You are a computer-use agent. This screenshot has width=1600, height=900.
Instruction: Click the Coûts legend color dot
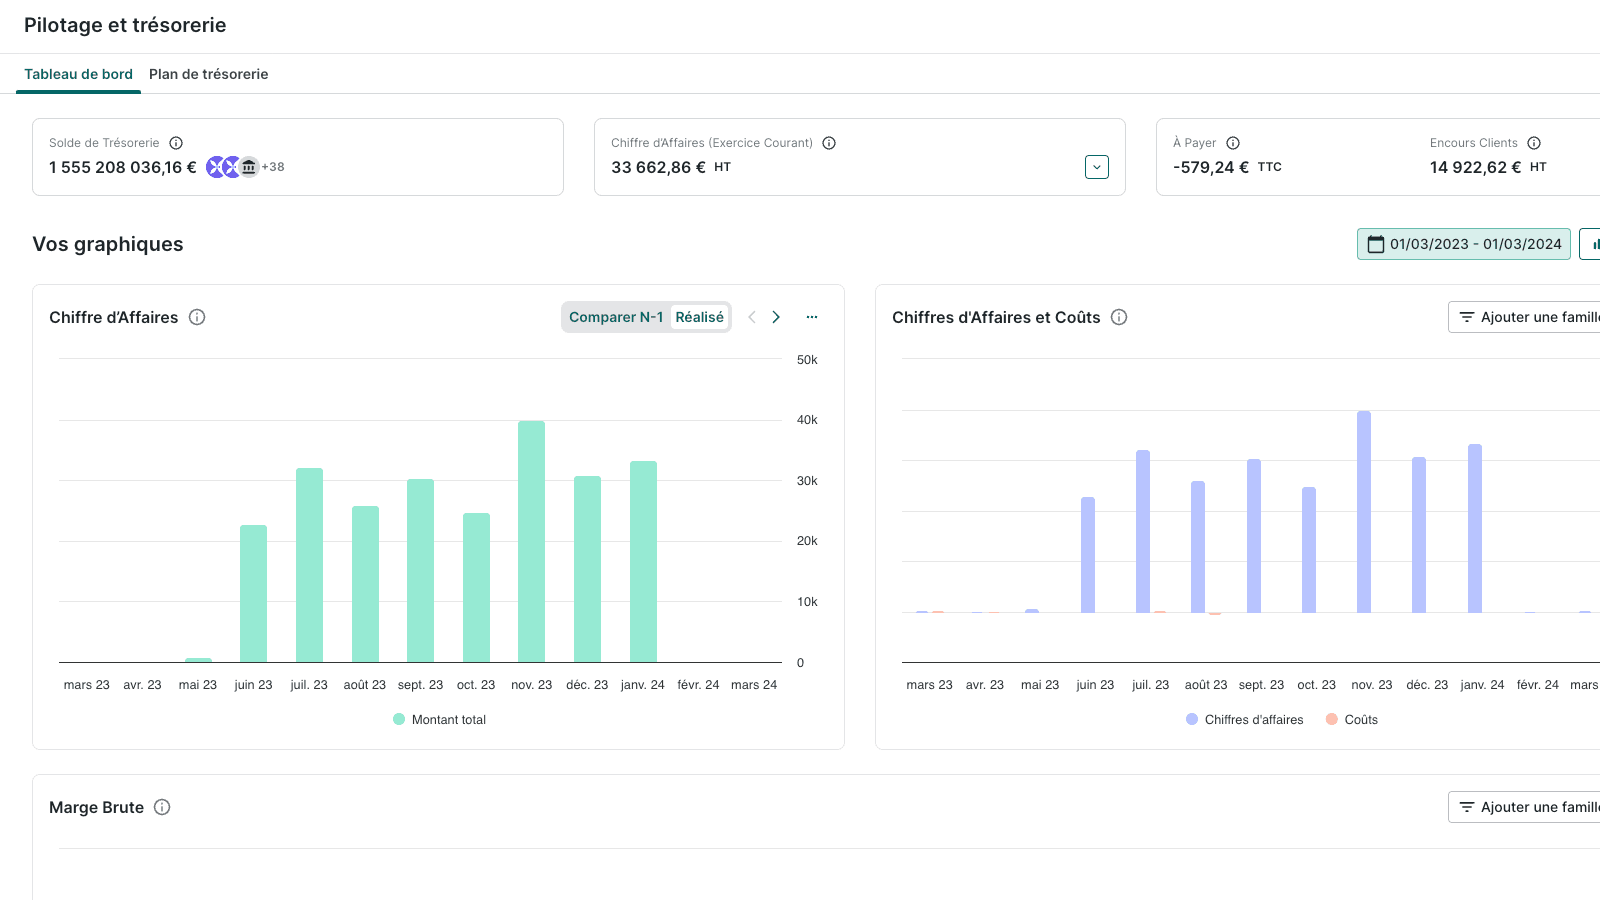pyautogui.click(x=1332, y=720)
